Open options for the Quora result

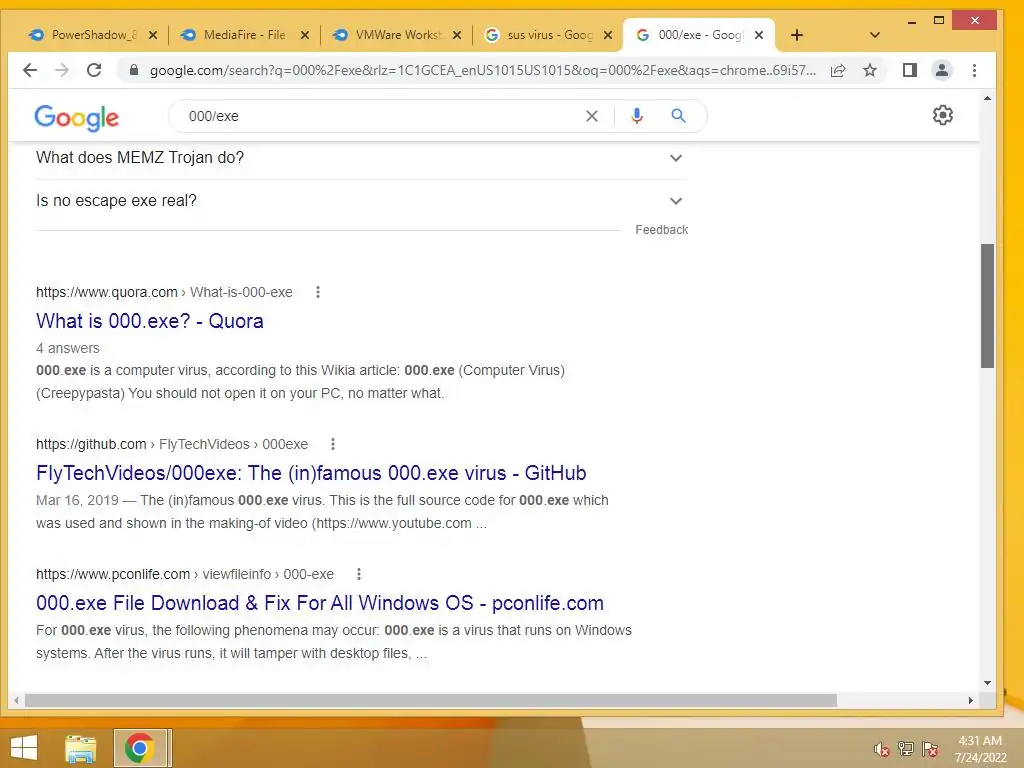(x=318, y=293)
